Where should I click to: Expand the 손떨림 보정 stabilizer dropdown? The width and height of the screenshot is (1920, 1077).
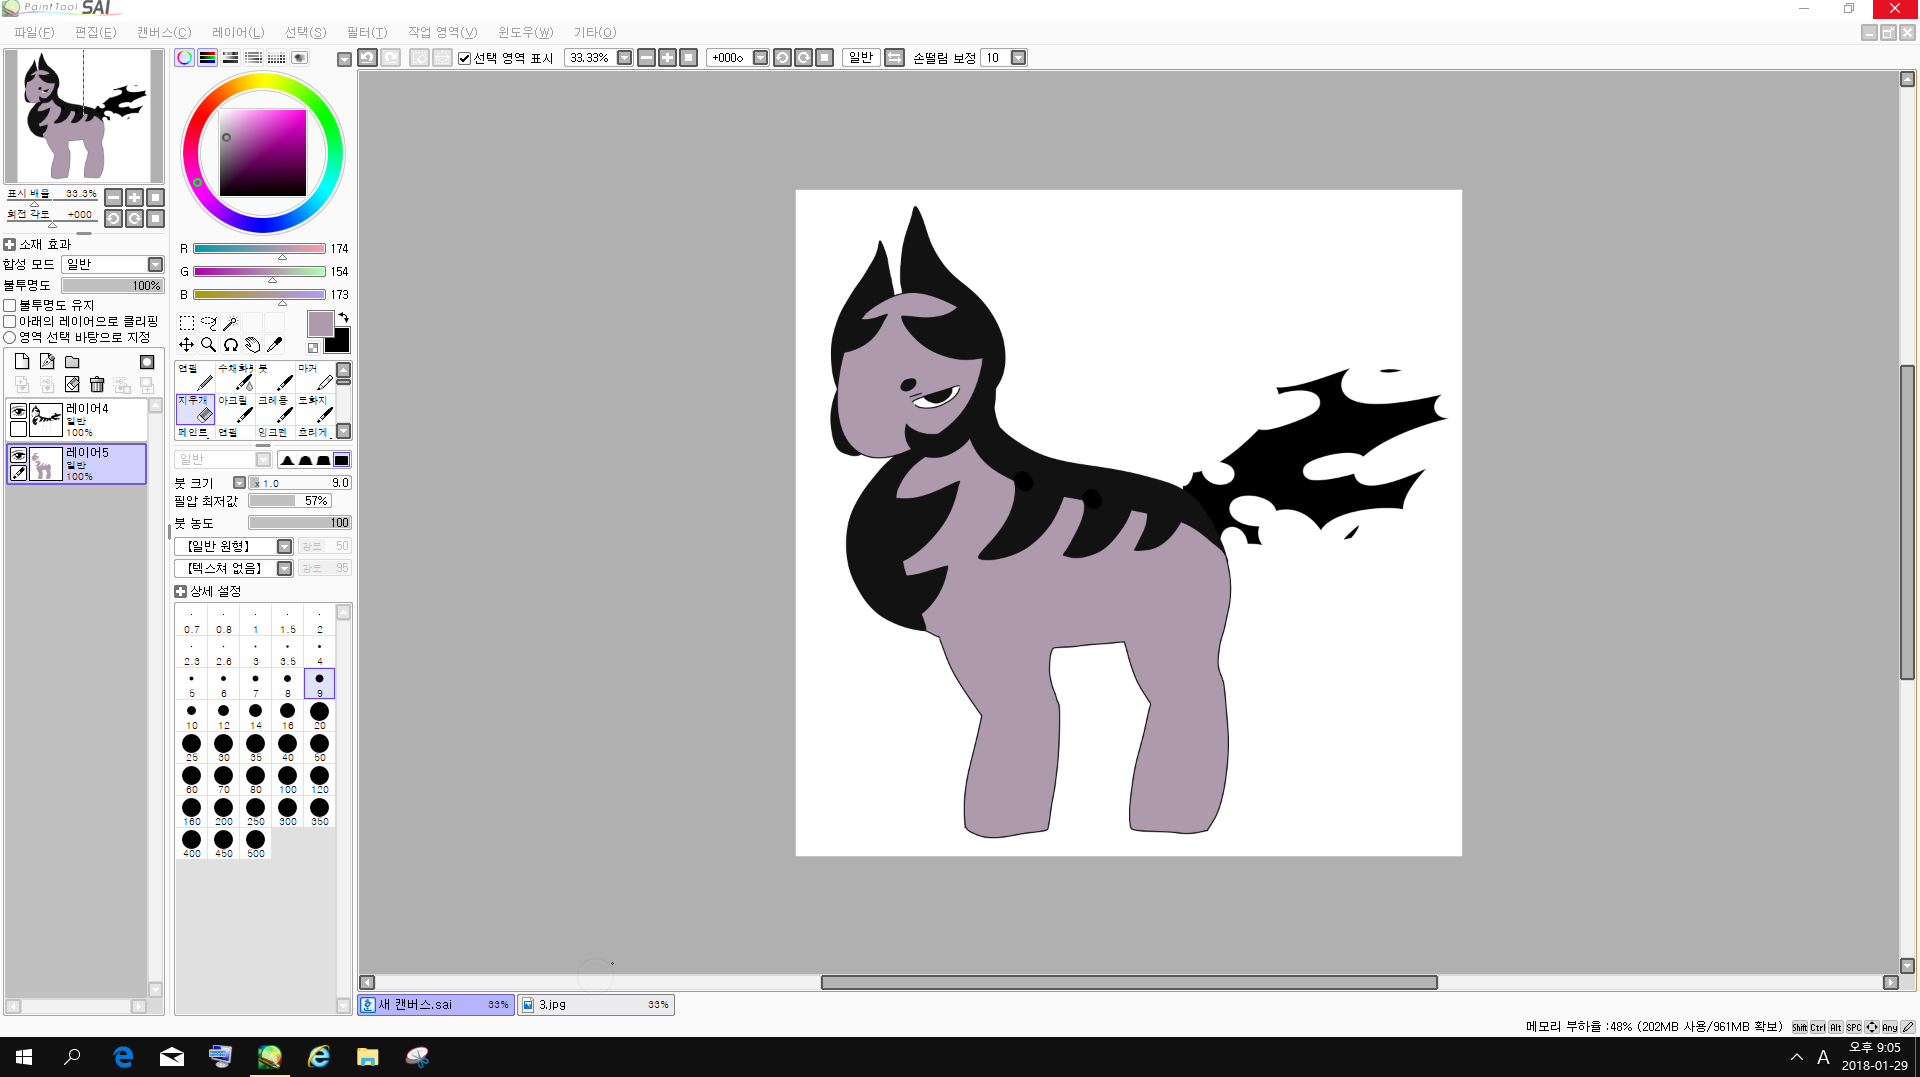tap(1018, 58)
